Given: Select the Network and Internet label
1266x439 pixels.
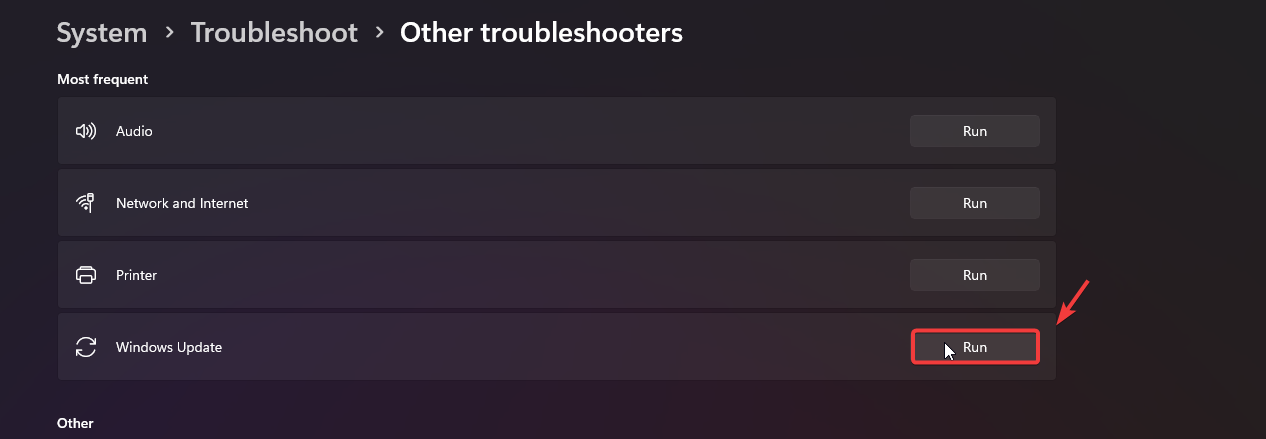Looking at the screenshot, I should point(182,203).
